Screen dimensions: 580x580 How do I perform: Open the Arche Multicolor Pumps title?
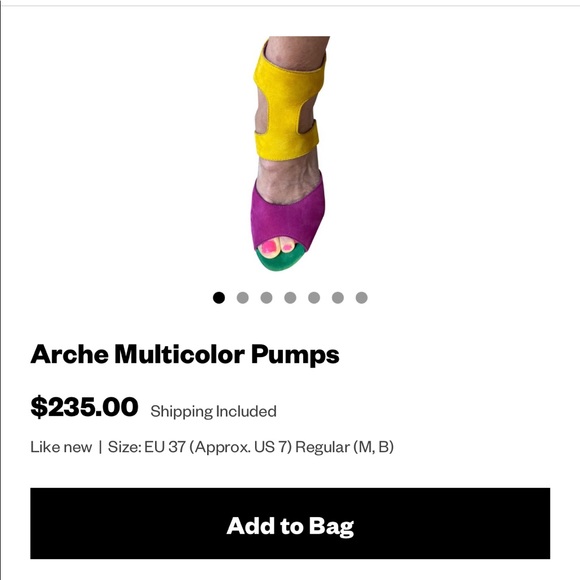185,354
